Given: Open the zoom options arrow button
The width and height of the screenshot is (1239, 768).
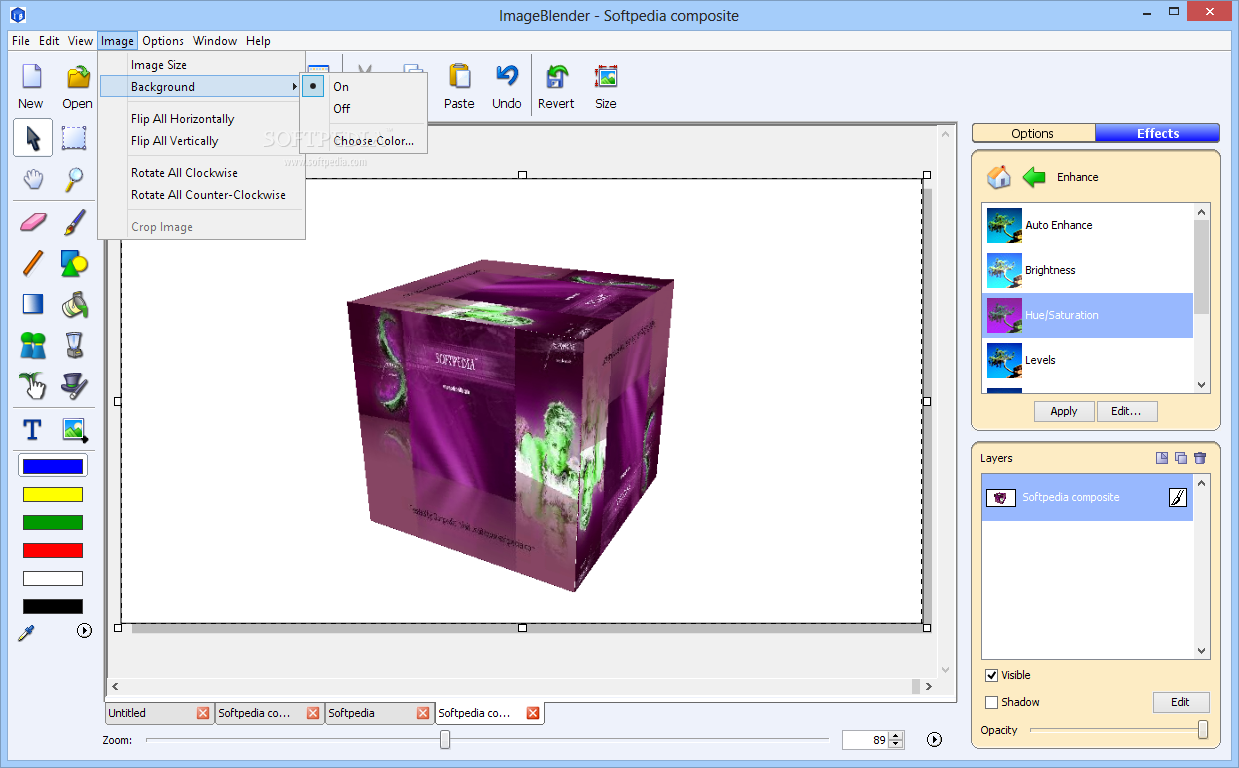Looking at the screenshot, I should tap(934, 740).
